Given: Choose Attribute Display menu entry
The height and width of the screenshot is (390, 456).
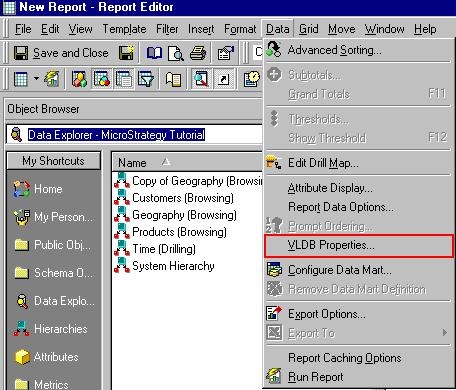Looking at the screenshot, I should 358,188.
